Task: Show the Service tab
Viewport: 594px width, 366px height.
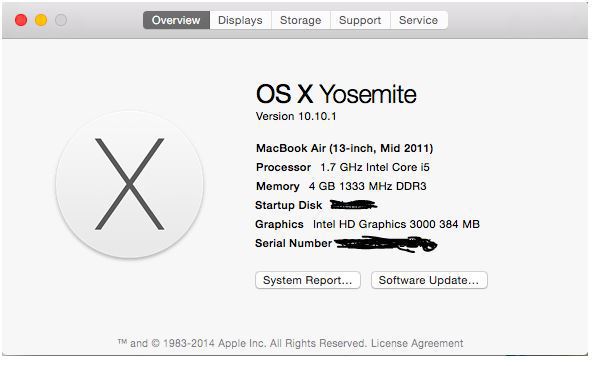Action: click(x=419, y=20)
